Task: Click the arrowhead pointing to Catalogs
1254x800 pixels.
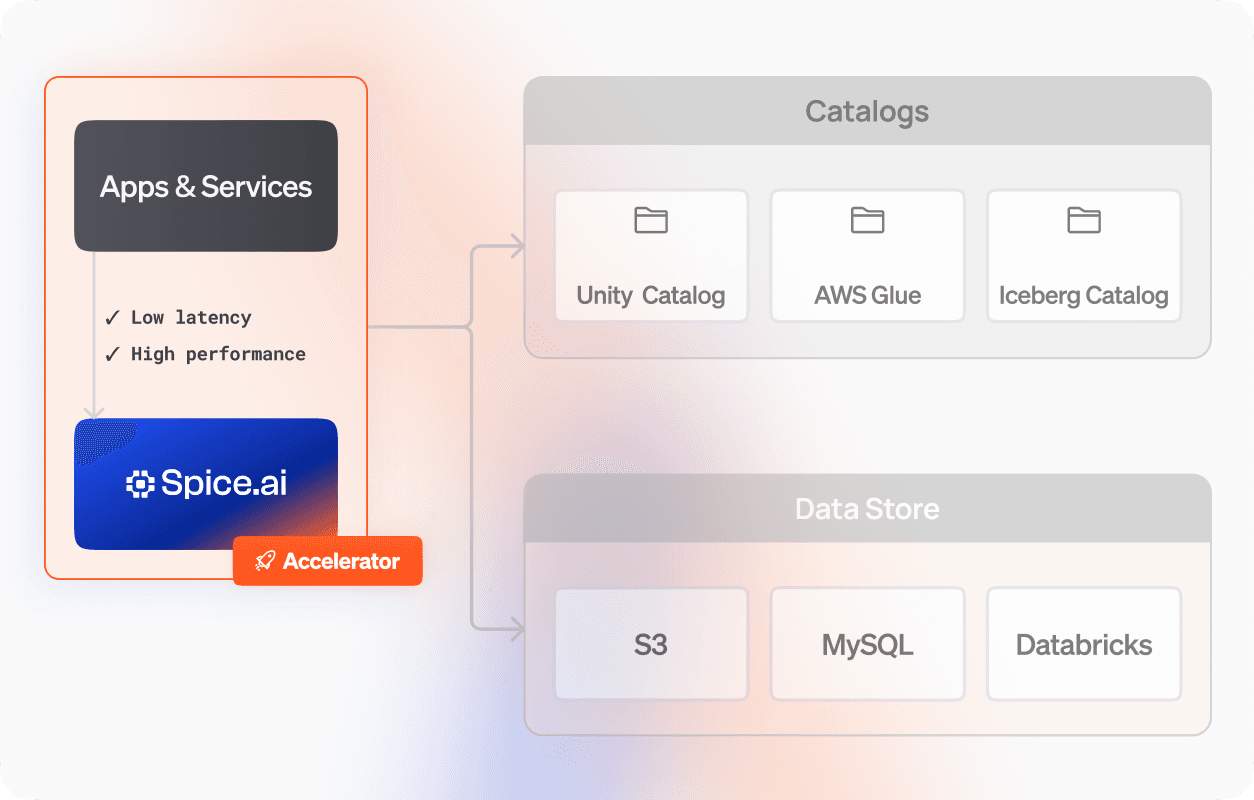Action: pyautogui.click(x=516, y=246)
